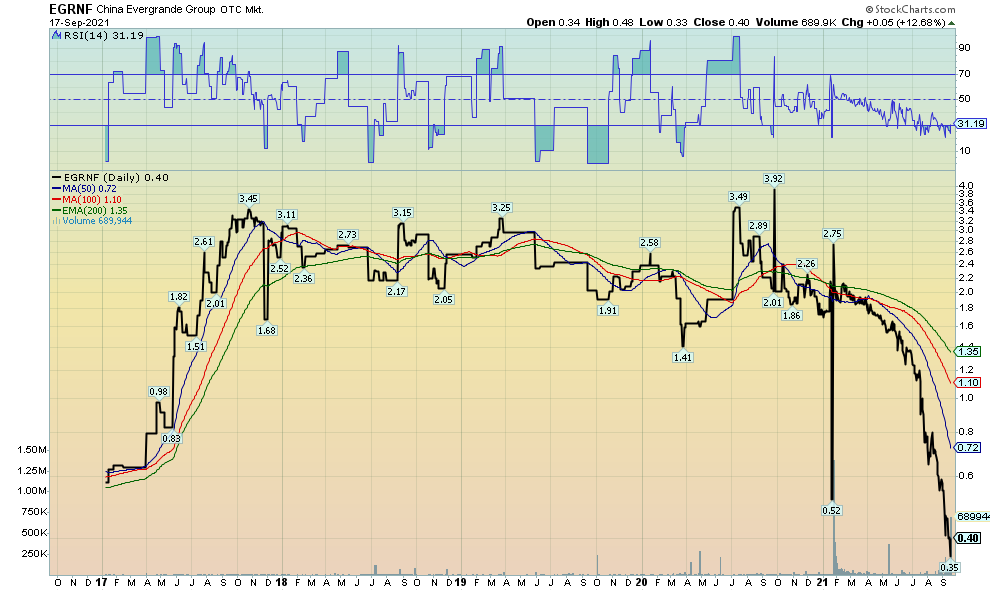Click the green 1.35 EMA value tag
This screenshot has height=591, width=990.
point(967,352)
